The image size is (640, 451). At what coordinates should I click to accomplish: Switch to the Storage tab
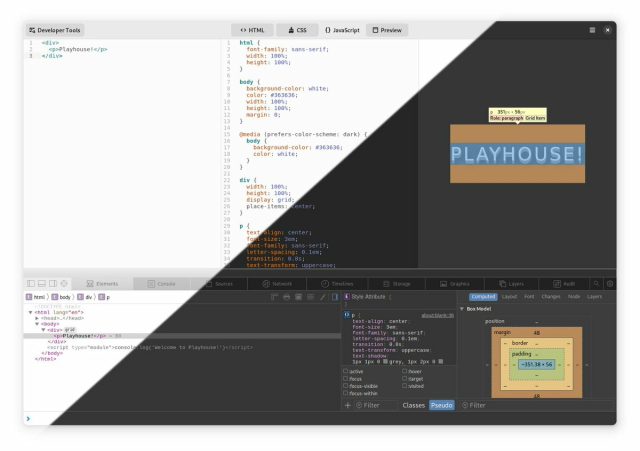397,284
